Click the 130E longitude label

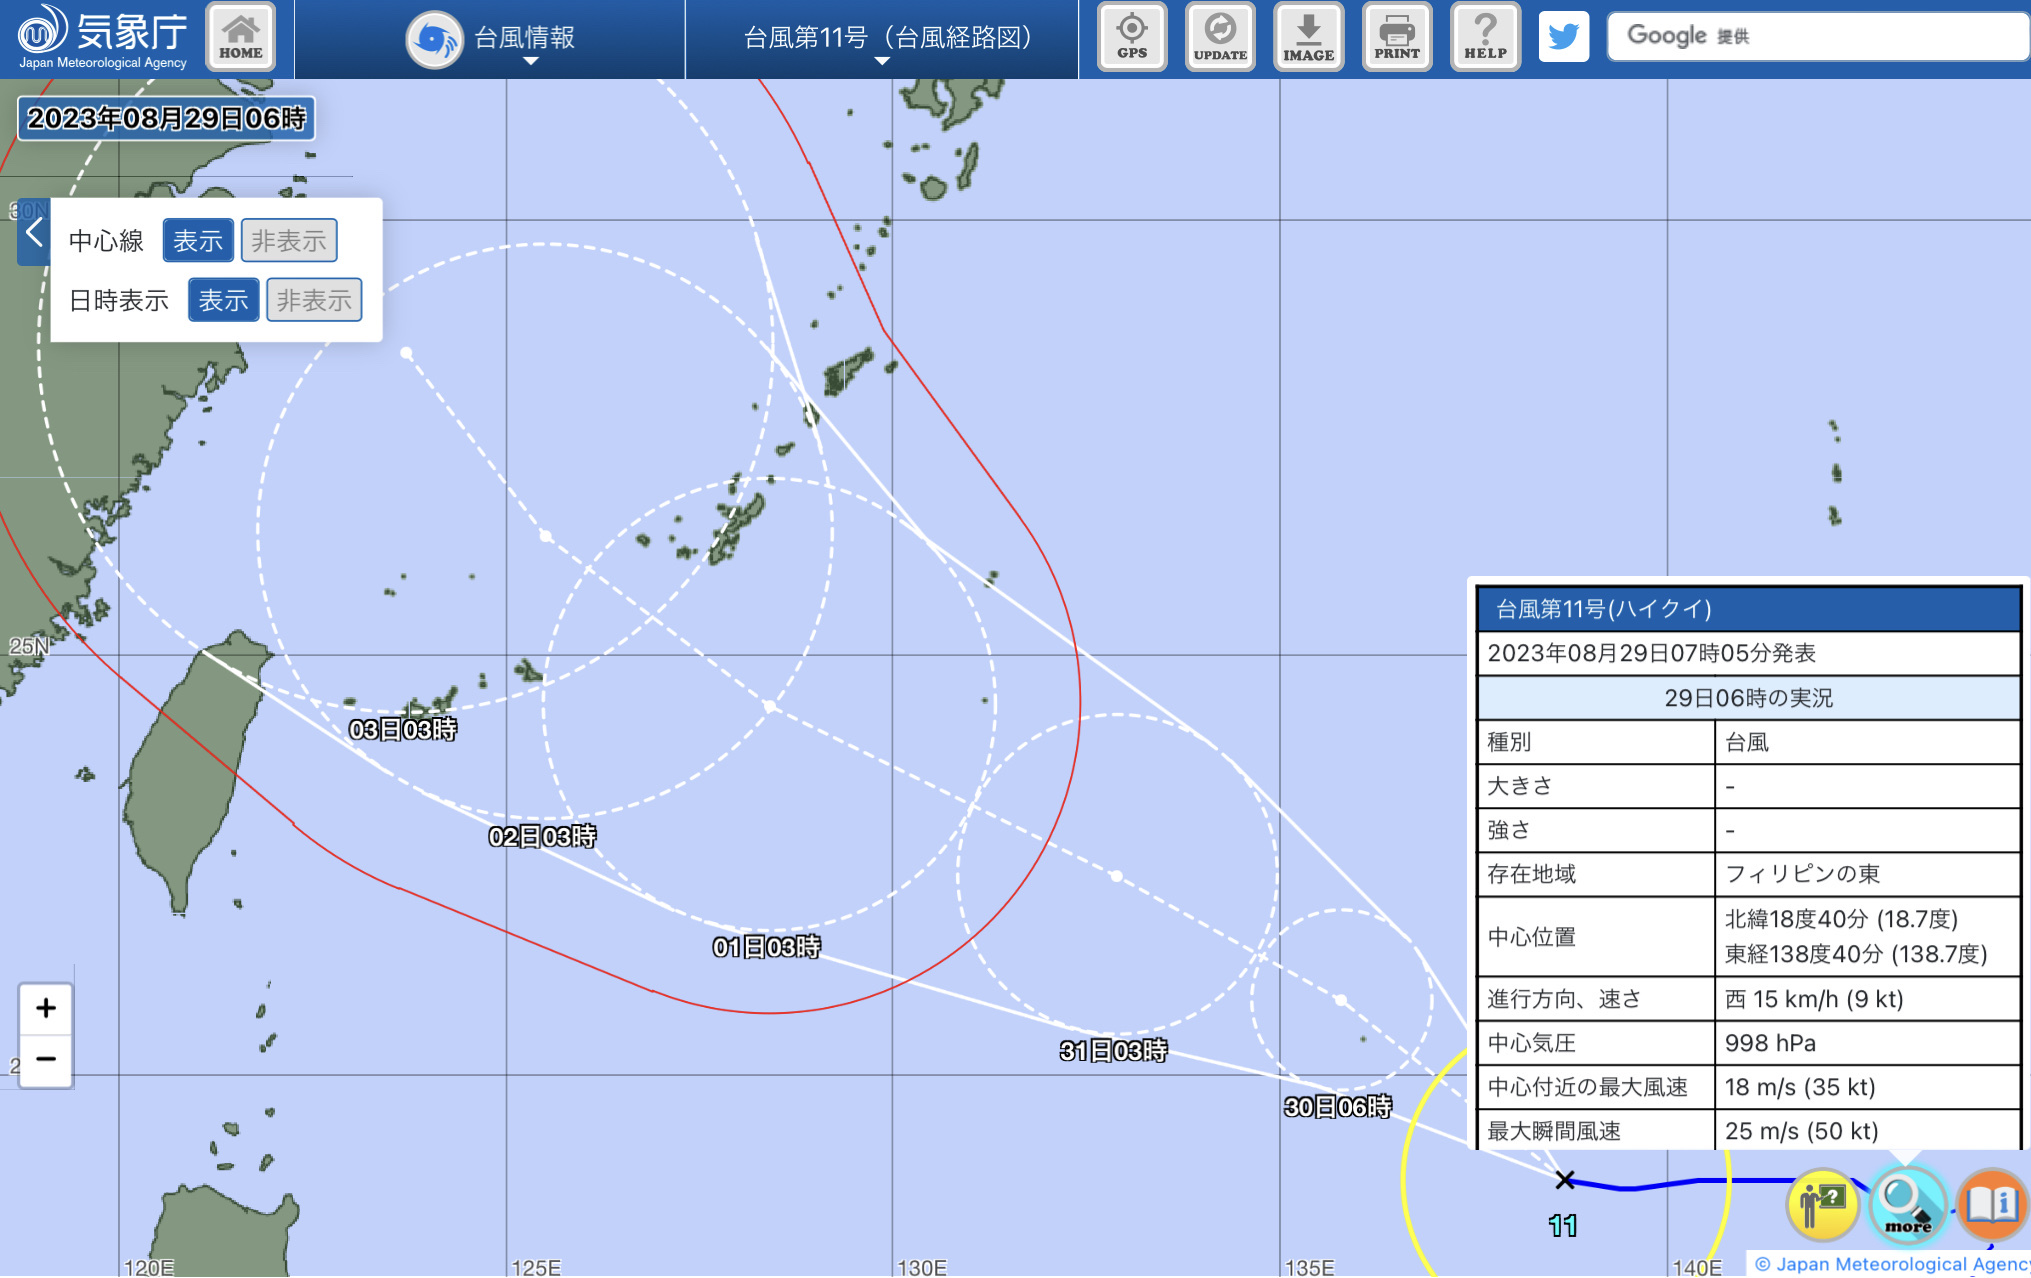[x=921, y=1267]
